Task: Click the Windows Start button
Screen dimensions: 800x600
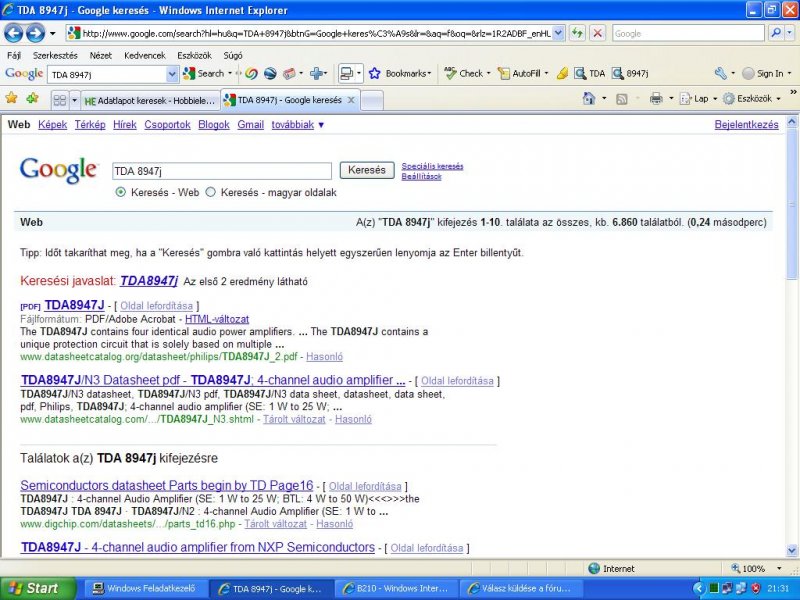Action: (x=38, y=588)
